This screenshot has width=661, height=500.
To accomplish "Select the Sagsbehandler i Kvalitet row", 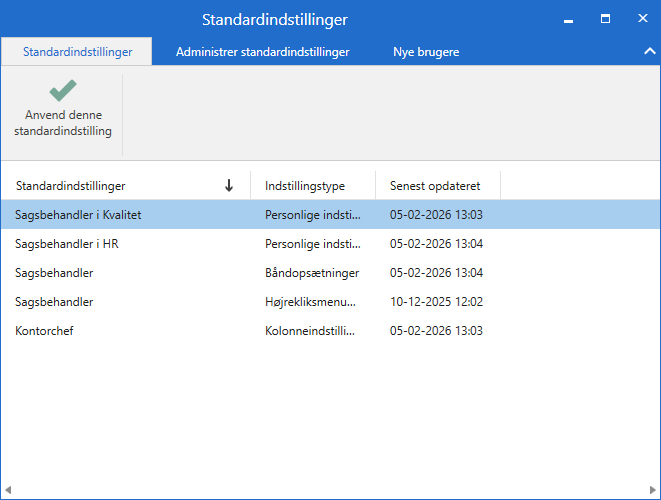I will 330,215.
